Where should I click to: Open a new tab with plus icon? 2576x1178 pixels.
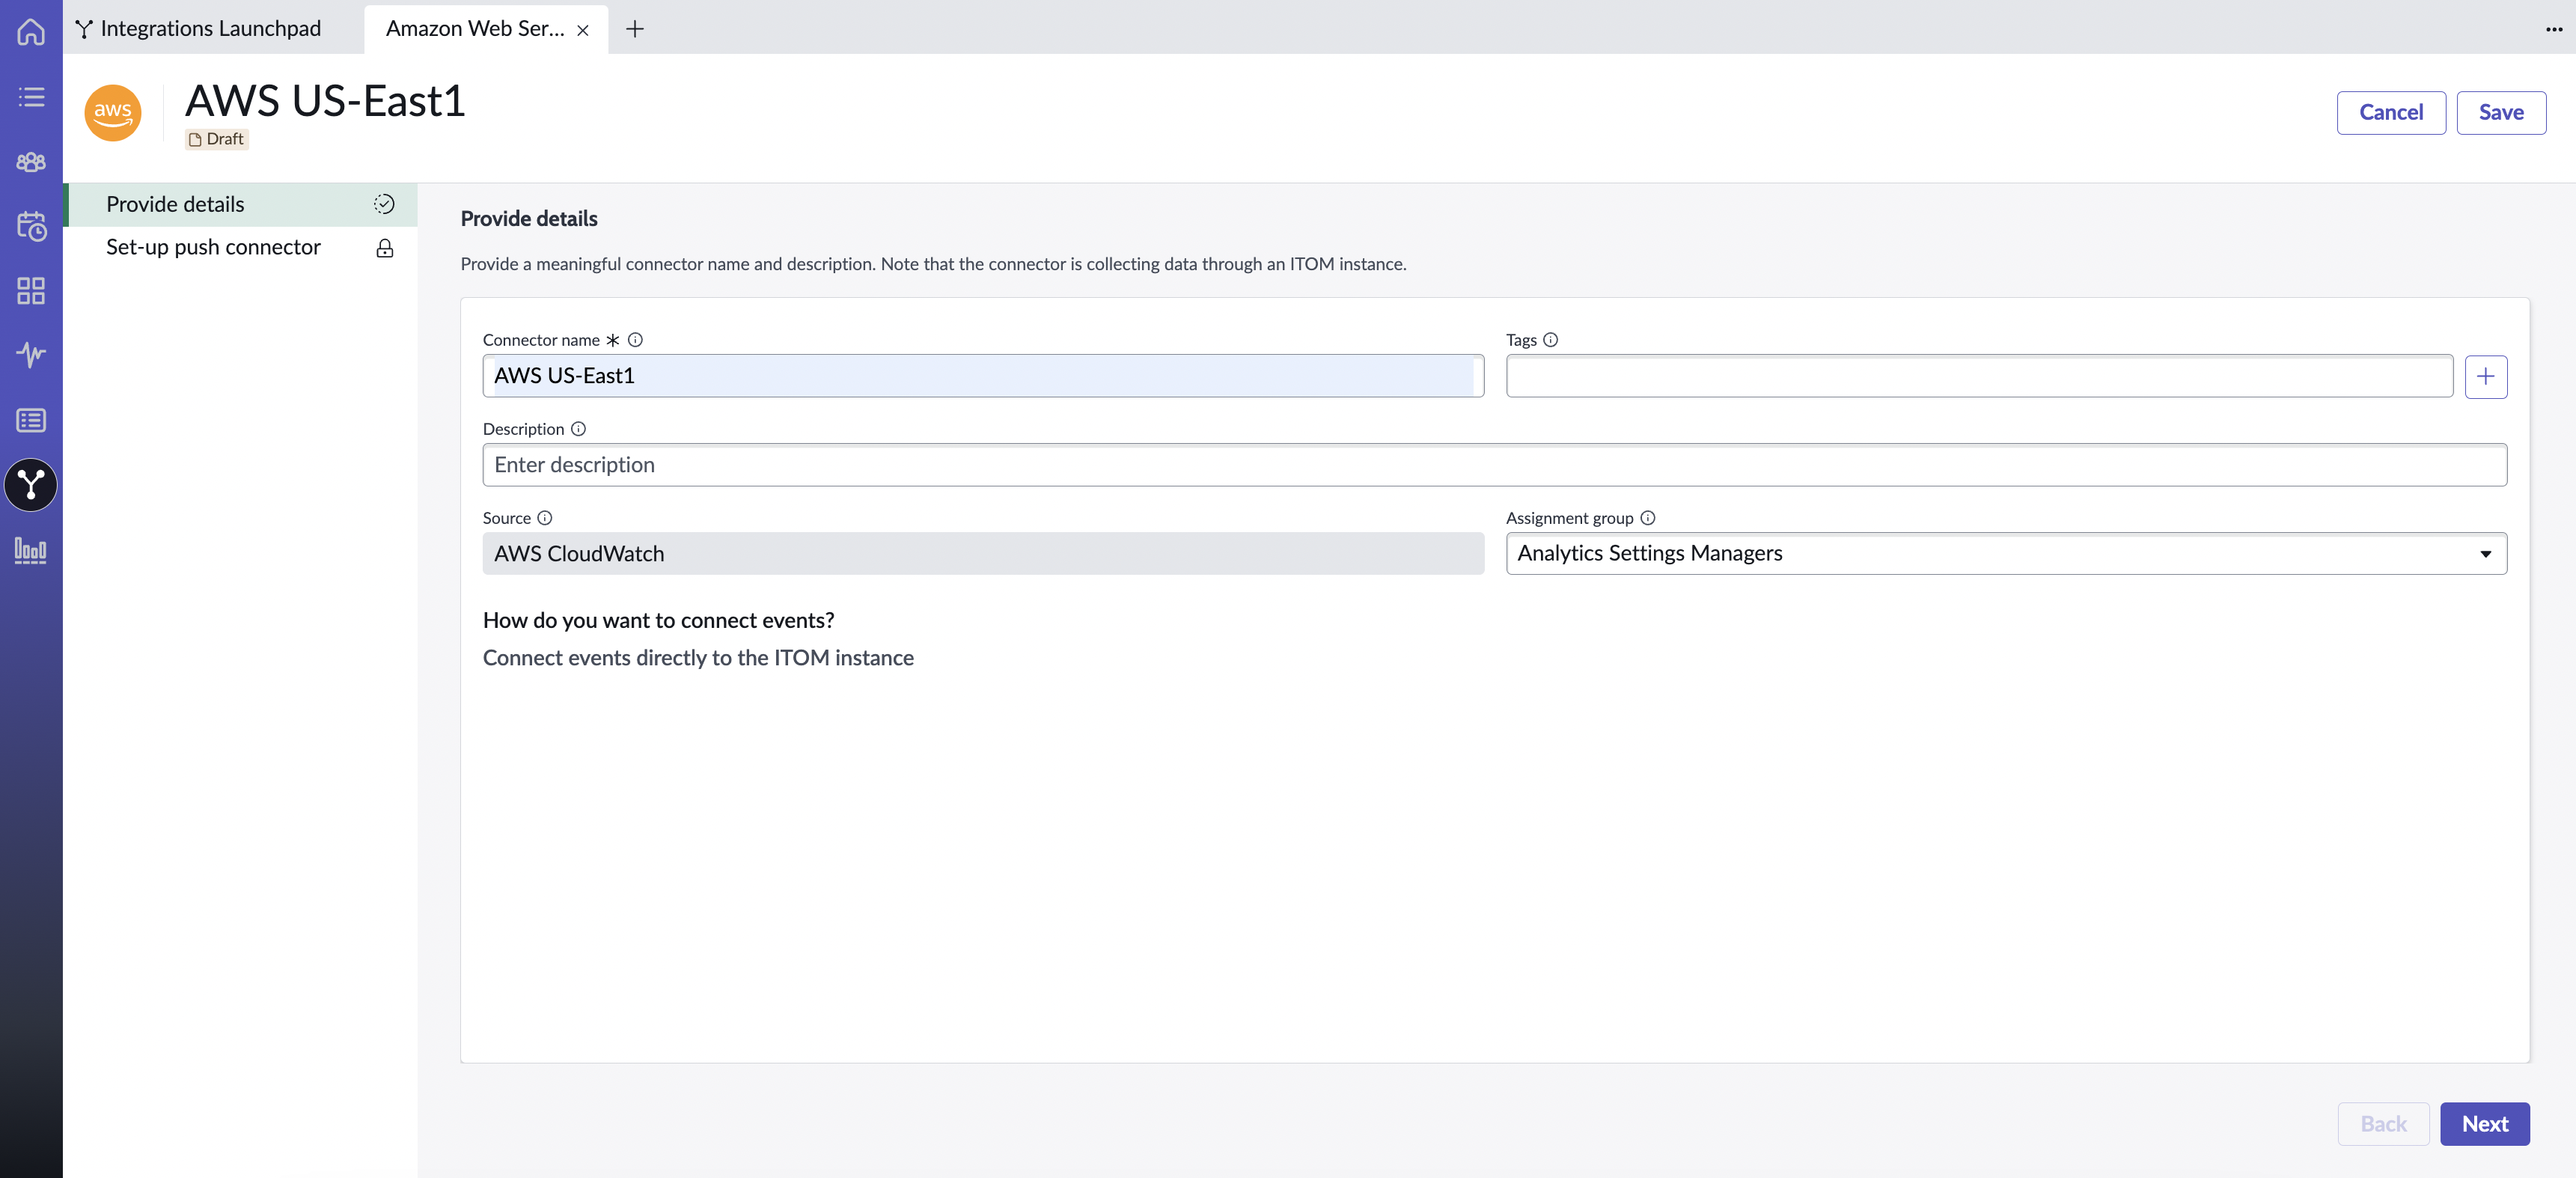pyautogui.click(x=635, y=29)
